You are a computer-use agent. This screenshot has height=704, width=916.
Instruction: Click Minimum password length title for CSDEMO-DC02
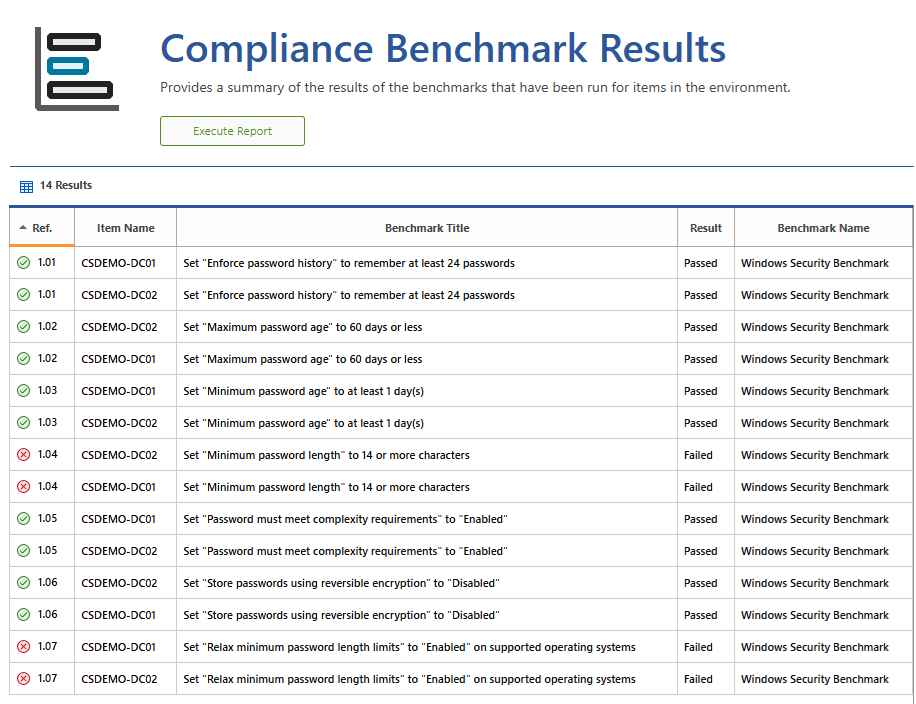[x=326, y=455]
